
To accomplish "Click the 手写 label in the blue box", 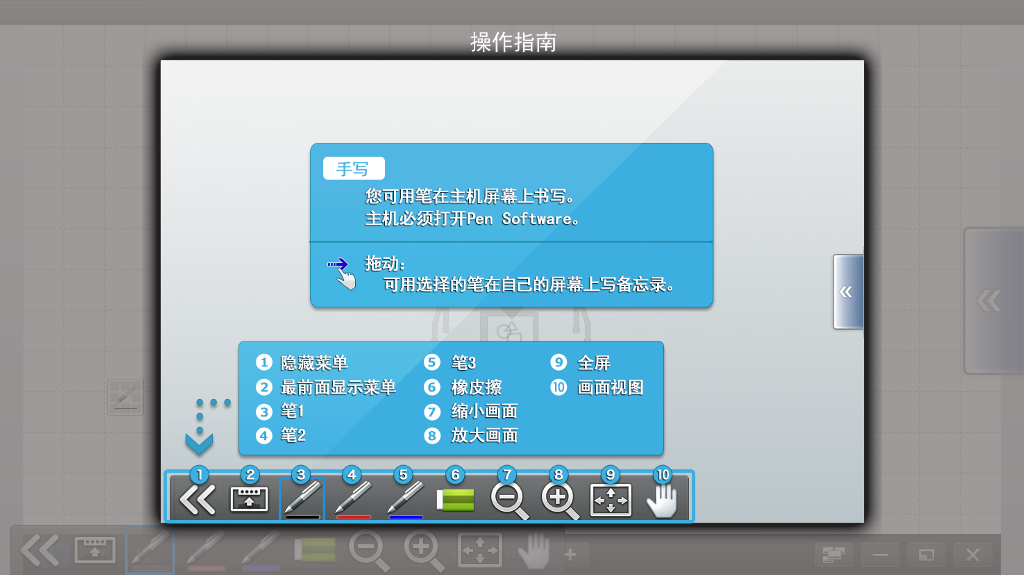I will point(353,169).
